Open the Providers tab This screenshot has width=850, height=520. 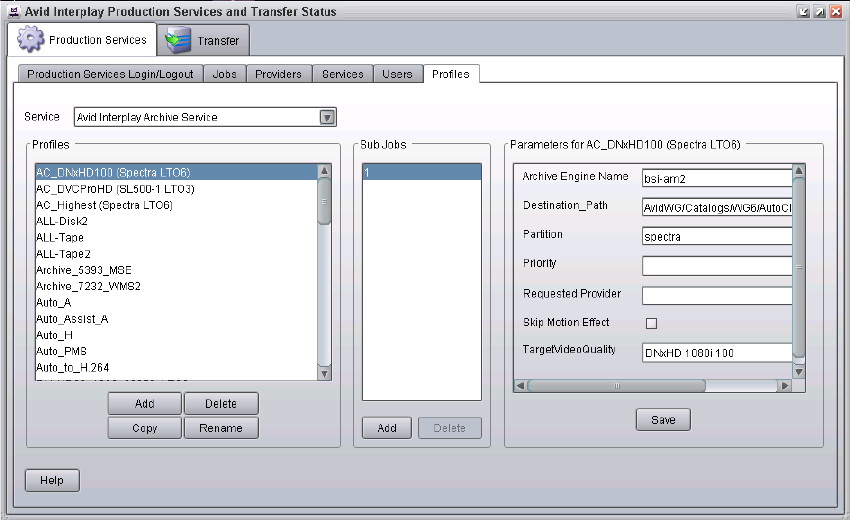[x=279, y=74]
